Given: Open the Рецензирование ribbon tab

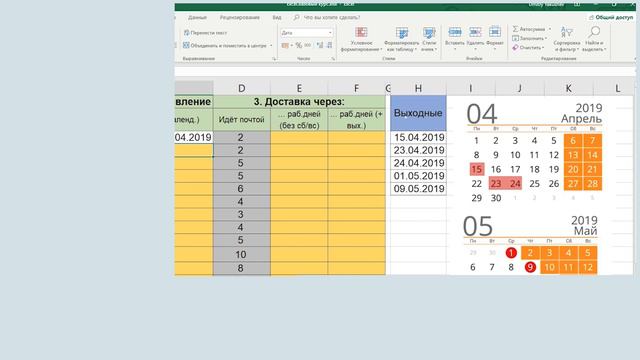Looking at the screenshot, I should coord(240,18).
